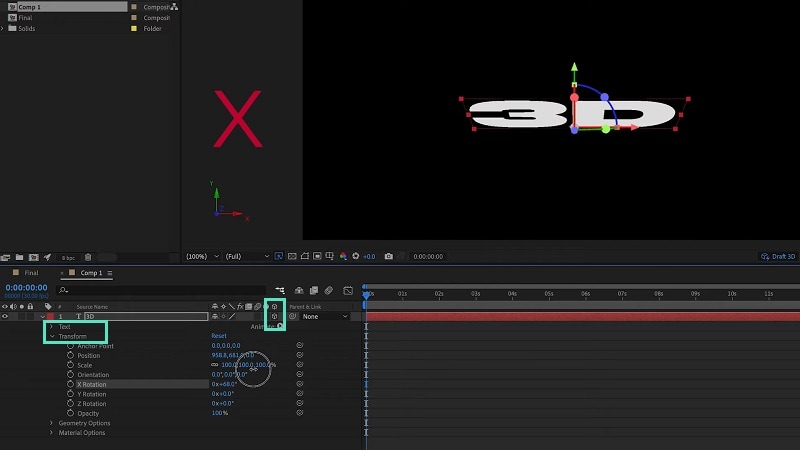Screen dimensions: 800x450
Task: Open the magnification ratio (100%) dropdown
Action: (x=203, y=256)
